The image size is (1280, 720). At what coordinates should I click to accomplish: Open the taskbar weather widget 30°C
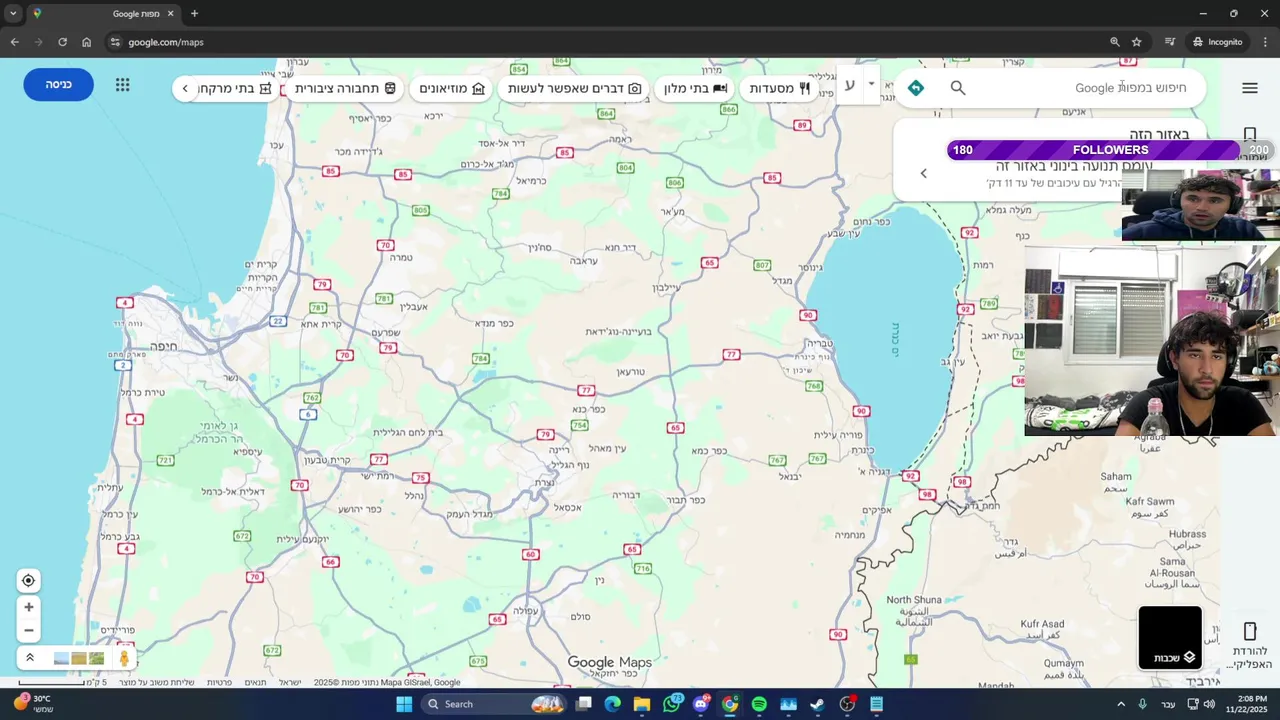[33, 704]
